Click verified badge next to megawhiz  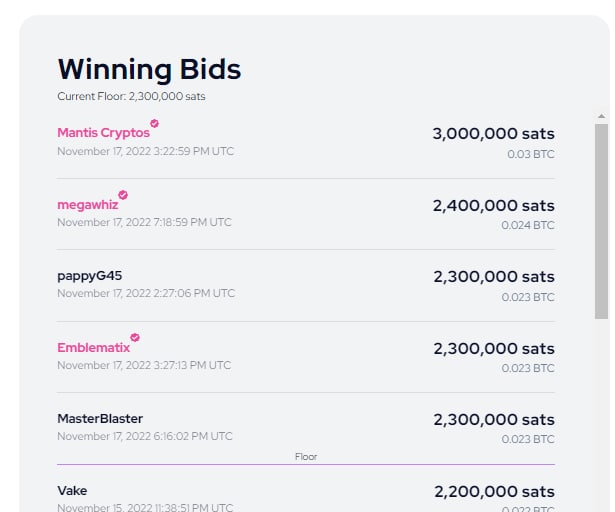coord(123,195)
